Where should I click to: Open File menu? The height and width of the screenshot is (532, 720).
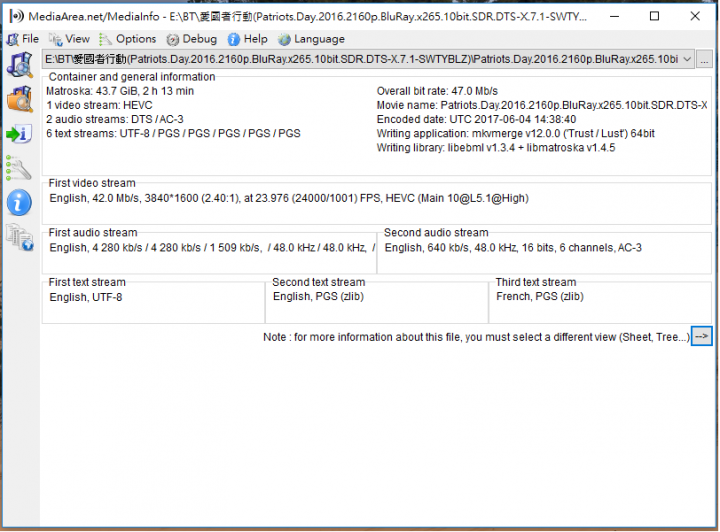[x=23, y=39]
